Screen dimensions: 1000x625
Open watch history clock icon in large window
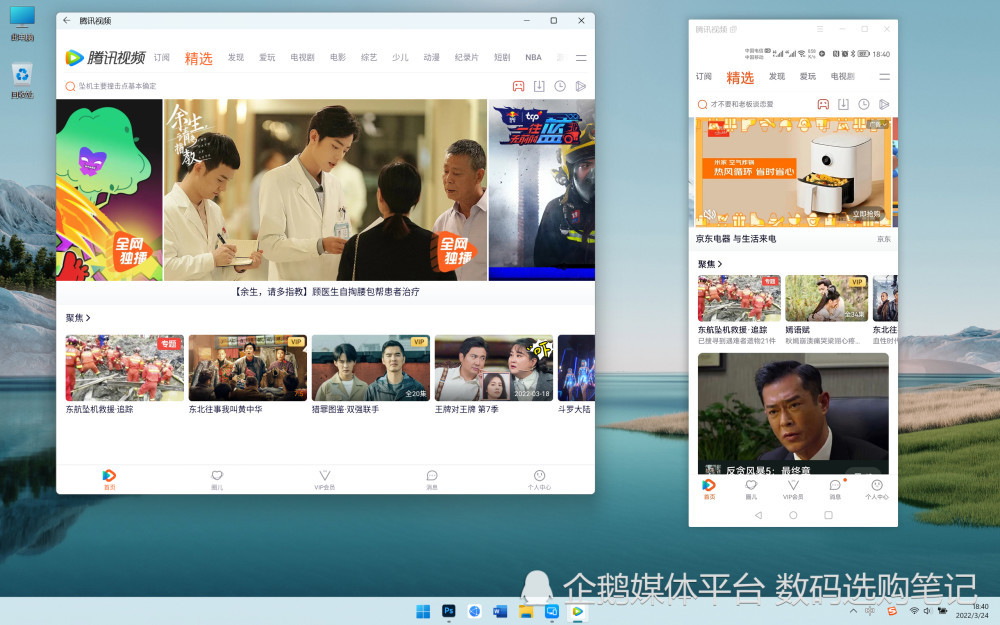pos(560,87)
